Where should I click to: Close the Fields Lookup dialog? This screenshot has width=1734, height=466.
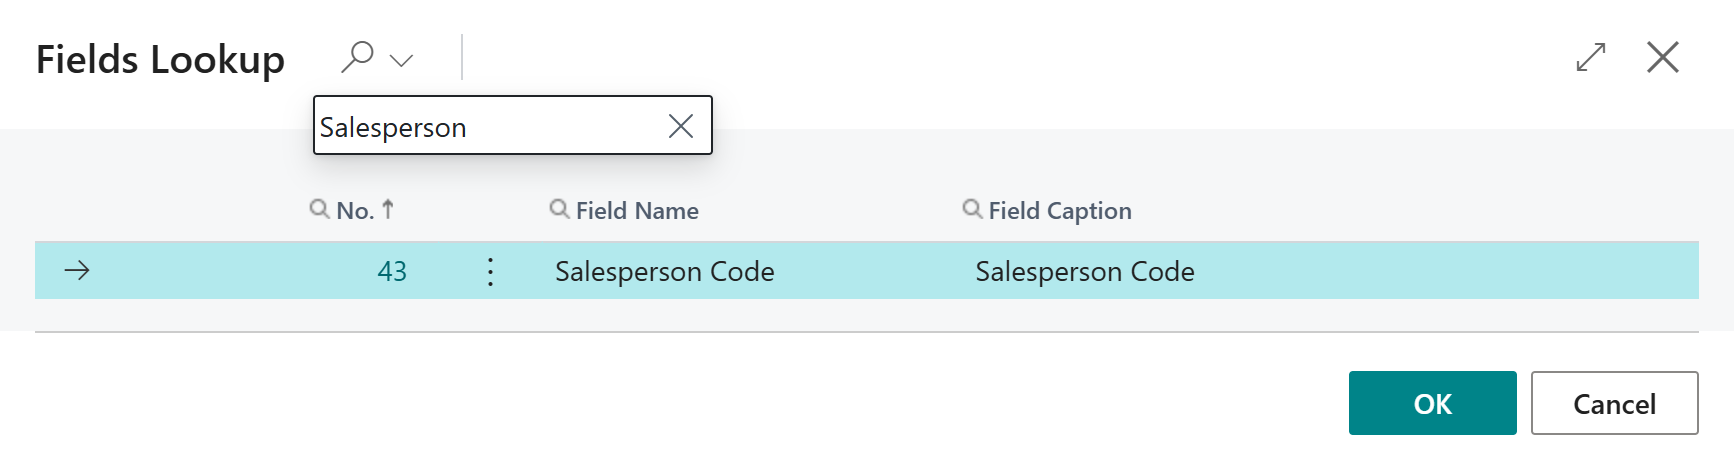[1662, 57]
